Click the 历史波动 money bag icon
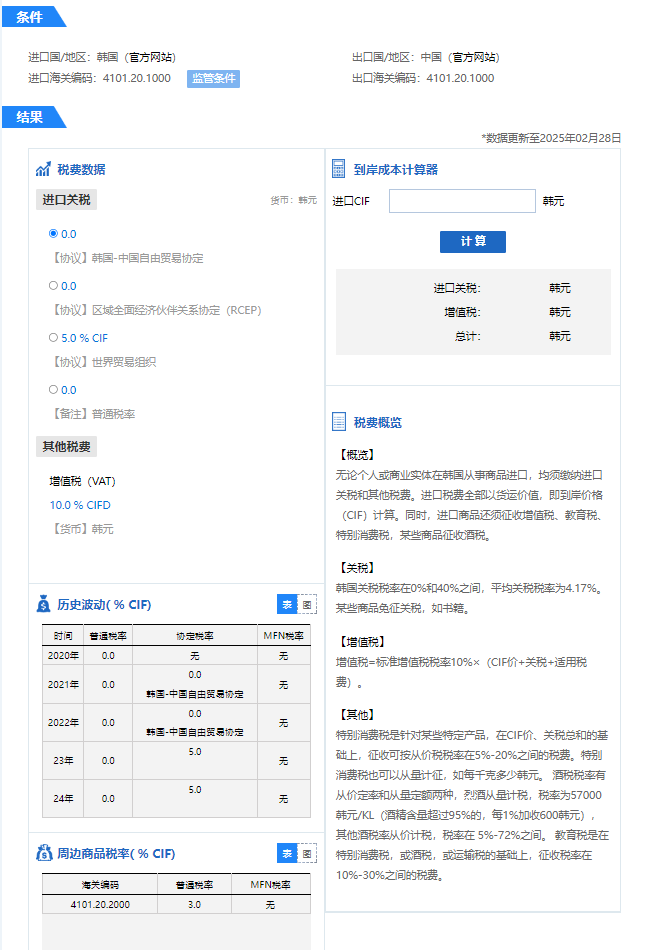The width and height of the screenshot is (645, 950). pyautogui.click(x=43, y=604)
